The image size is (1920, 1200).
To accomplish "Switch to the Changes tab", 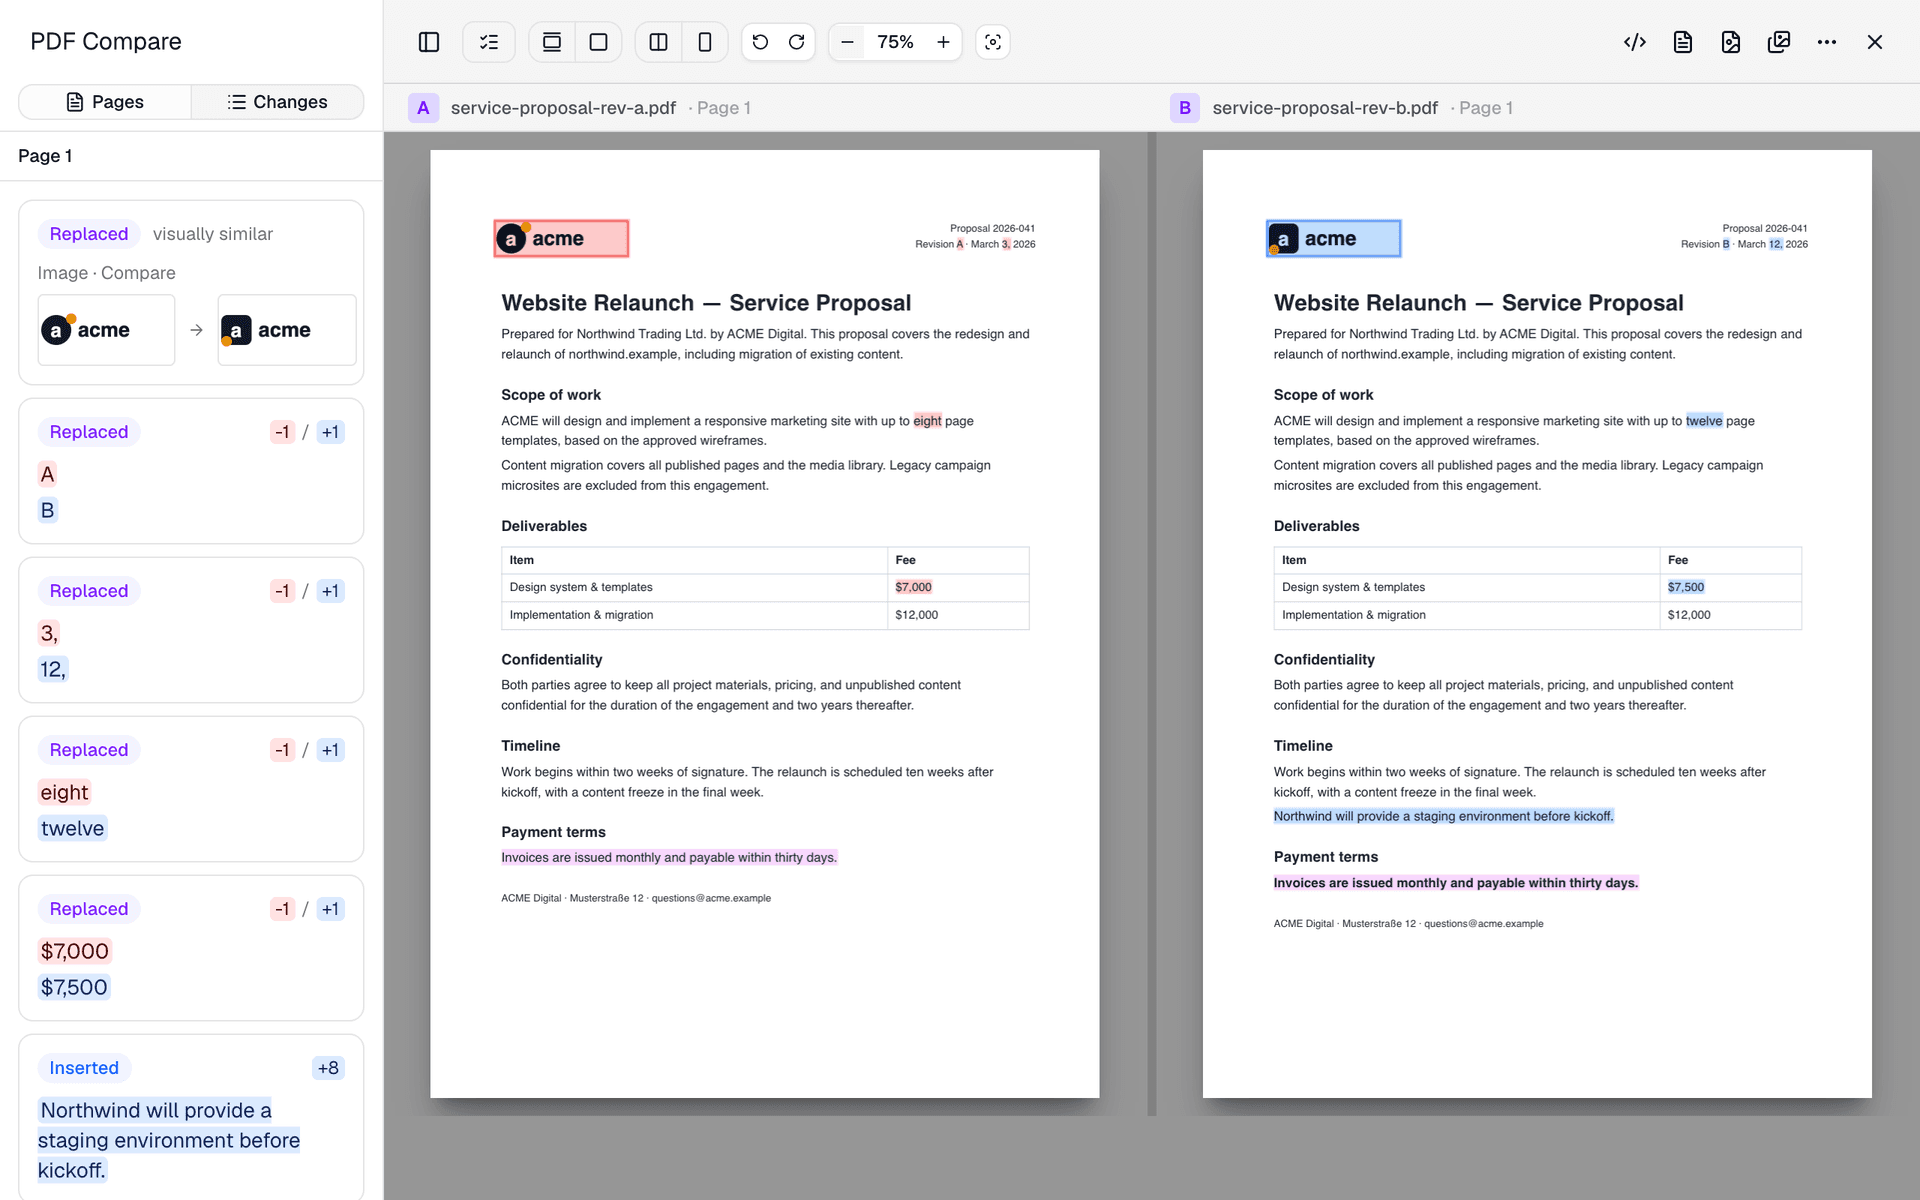I will pos(277,102).
